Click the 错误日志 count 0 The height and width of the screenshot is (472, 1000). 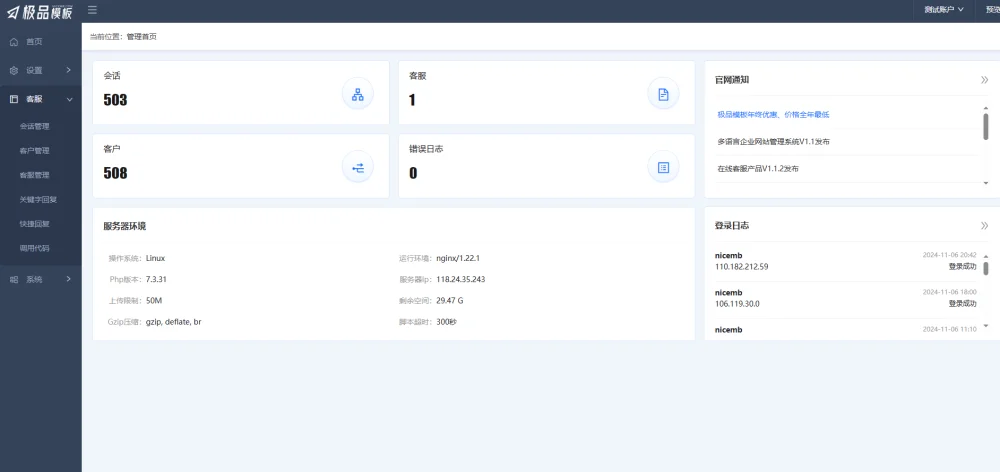click(413, 173)
